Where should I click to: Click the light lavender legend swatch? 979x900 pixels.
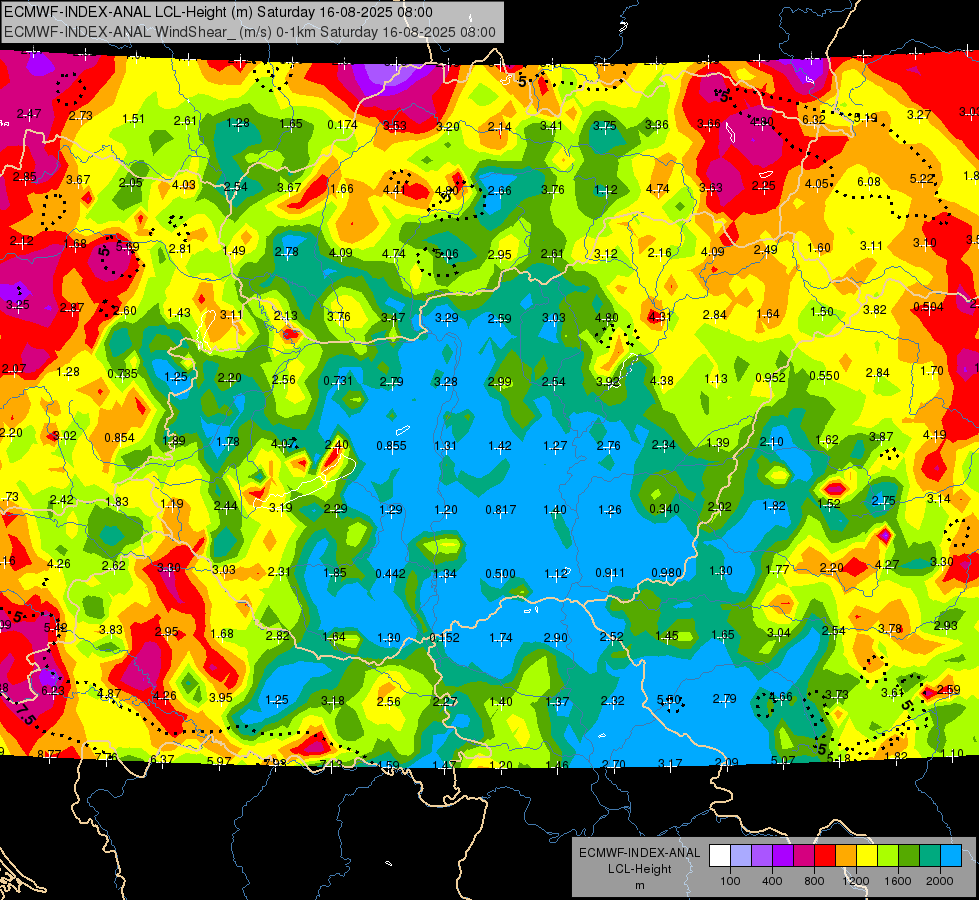(741, 856)
